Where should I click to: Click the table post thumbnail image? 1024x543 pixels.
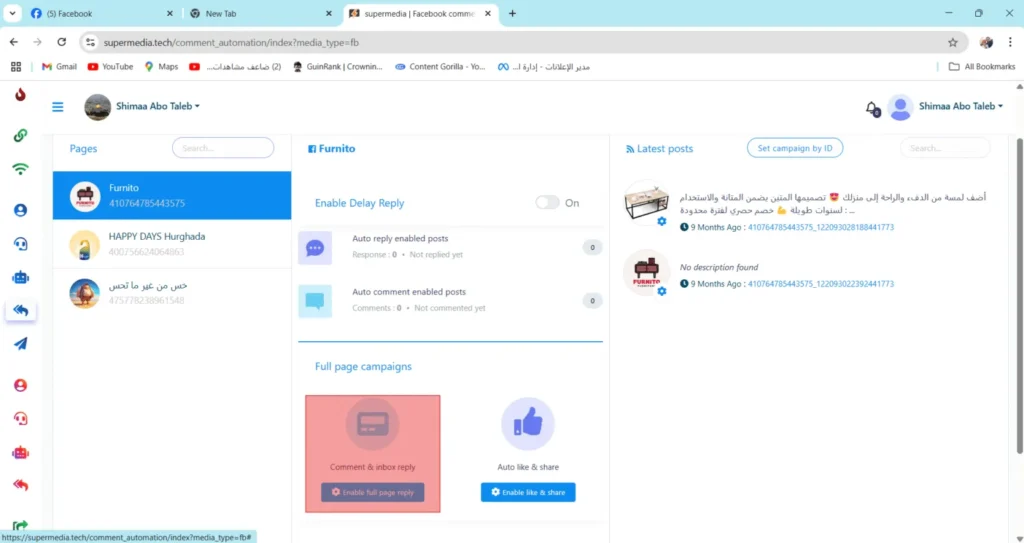646,203
